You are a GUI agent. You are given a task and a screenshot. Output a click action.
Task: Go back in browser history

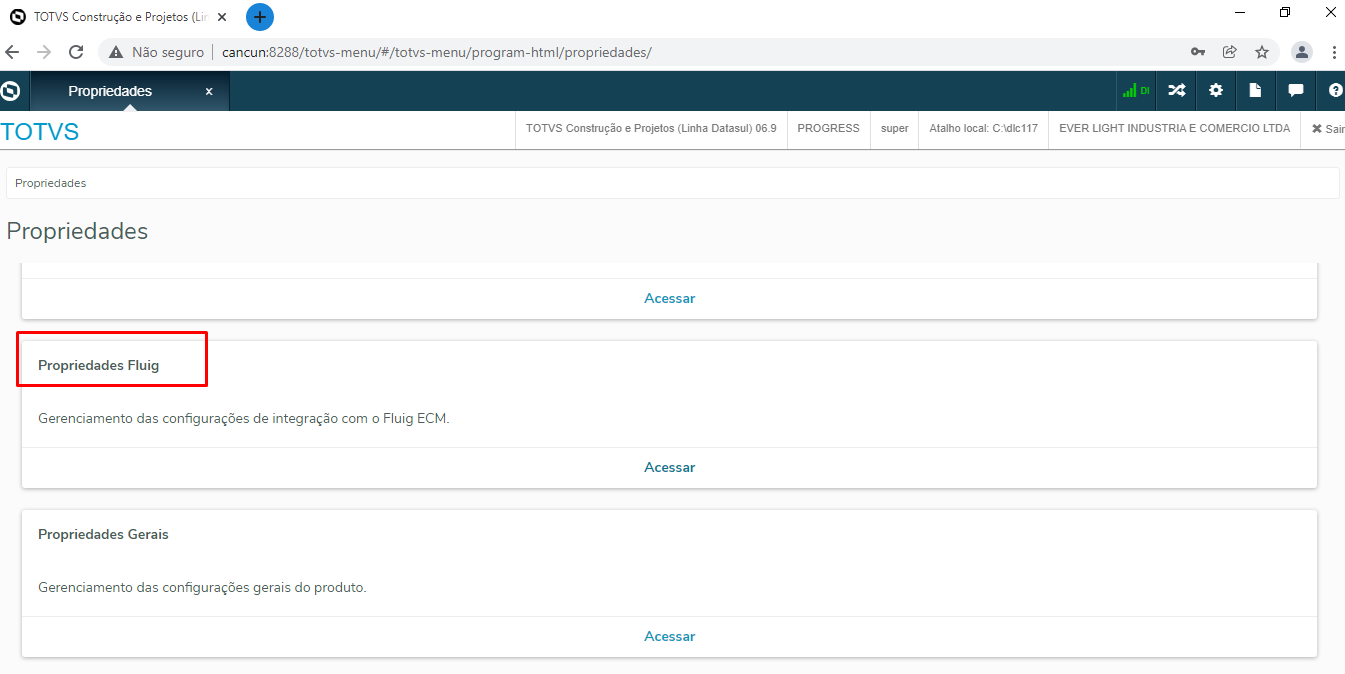coord(12,52)
